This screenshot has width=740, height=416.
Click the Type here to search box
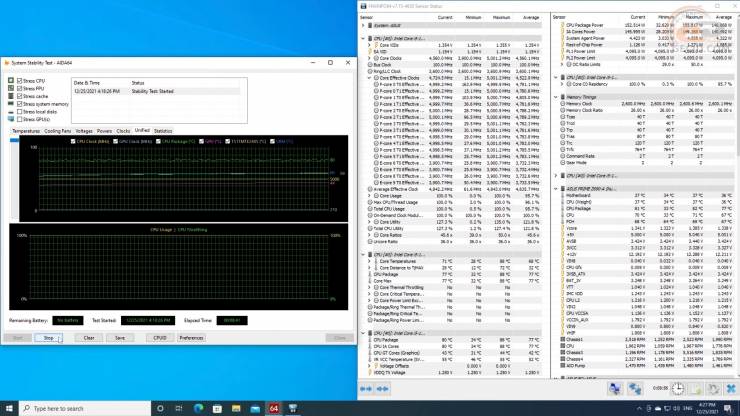pos(85,408)
